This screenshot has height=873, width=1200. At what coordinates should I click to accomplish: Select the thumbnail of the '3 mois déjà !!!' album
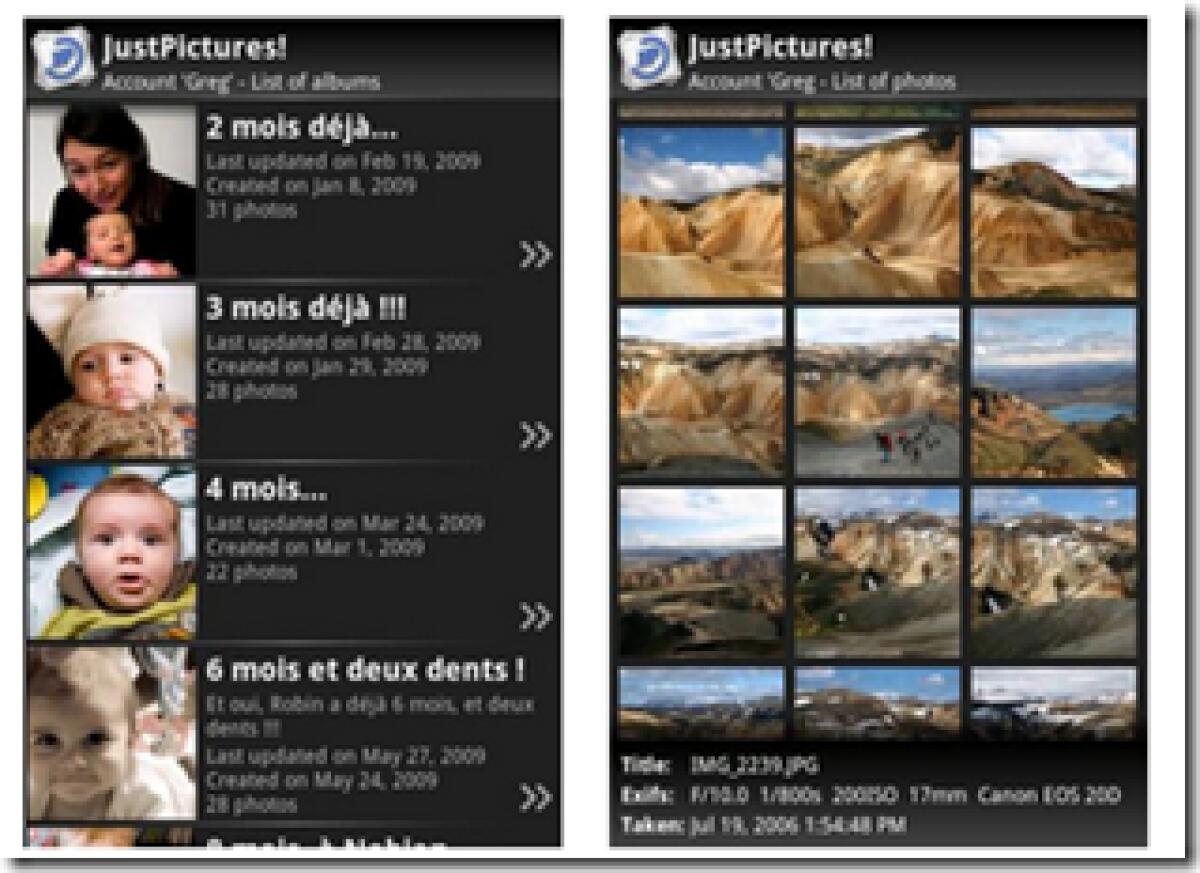110,370
